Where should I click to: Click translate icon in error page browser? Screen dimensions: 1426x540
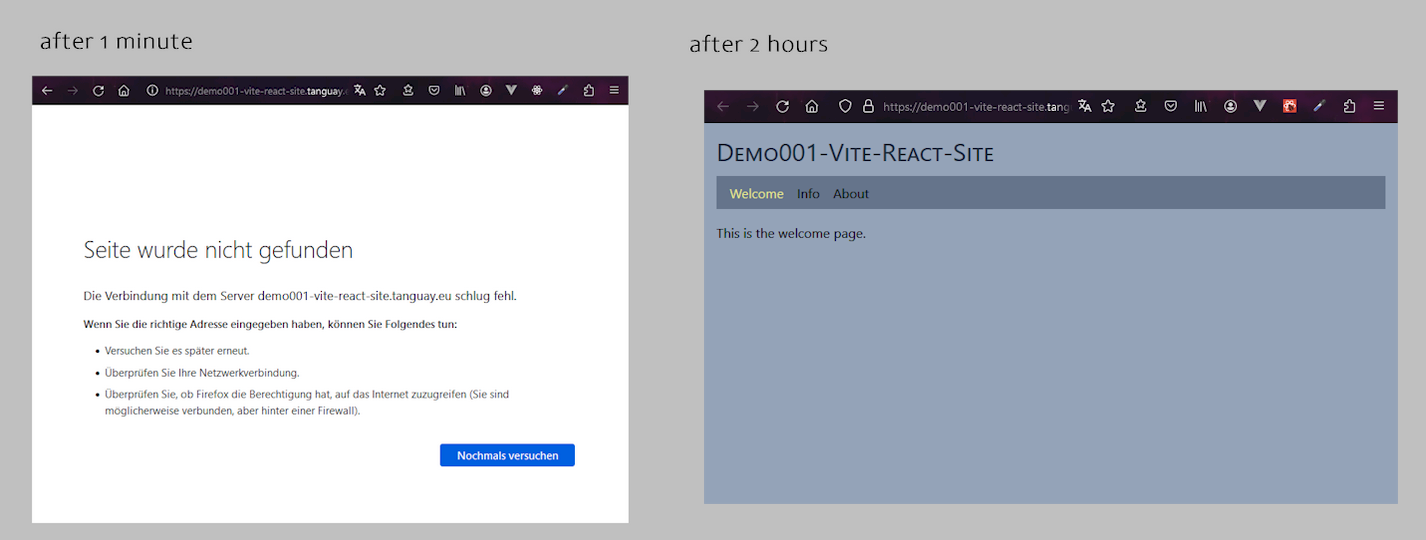tap(360, 91)
